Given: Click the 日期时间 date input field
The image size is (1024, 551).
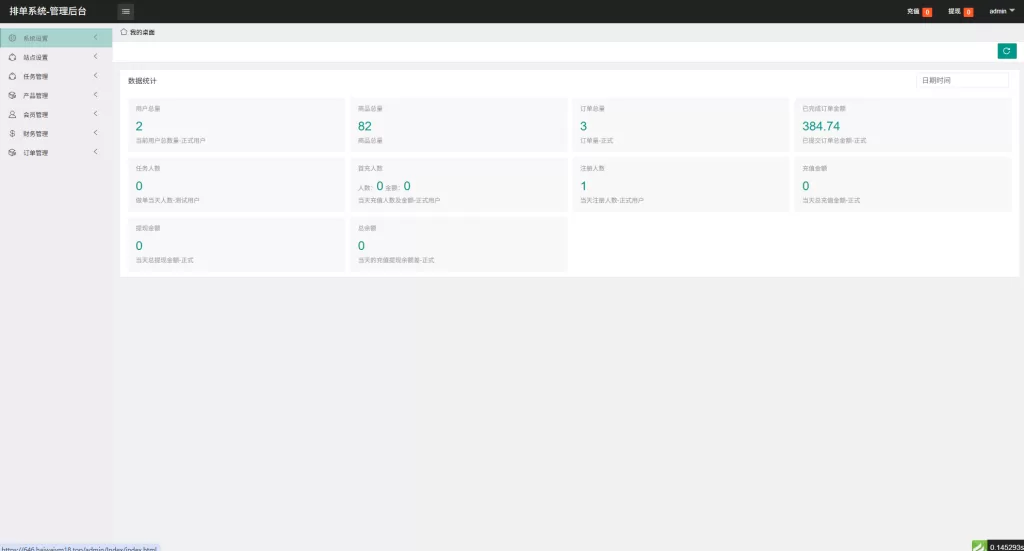Looking at the screenshot, I should pyautogui.click(x=961, y=80).
